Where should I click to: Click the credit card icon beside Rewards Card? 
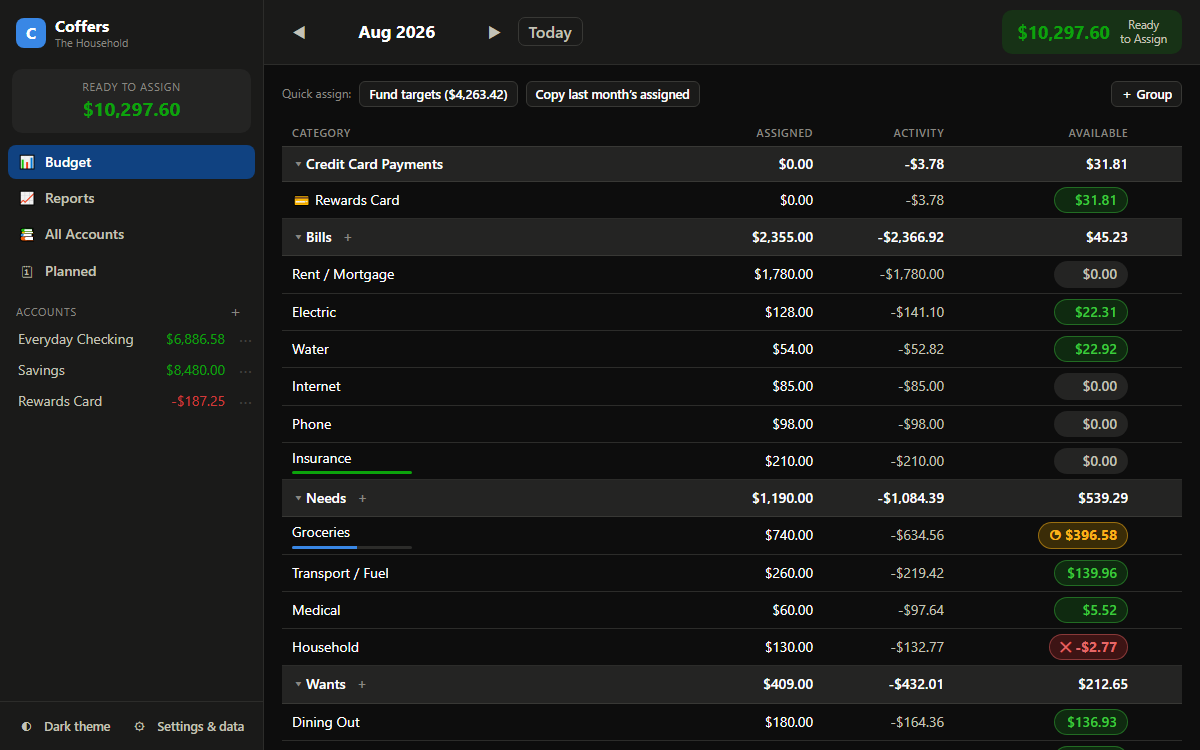click(301, 200)
